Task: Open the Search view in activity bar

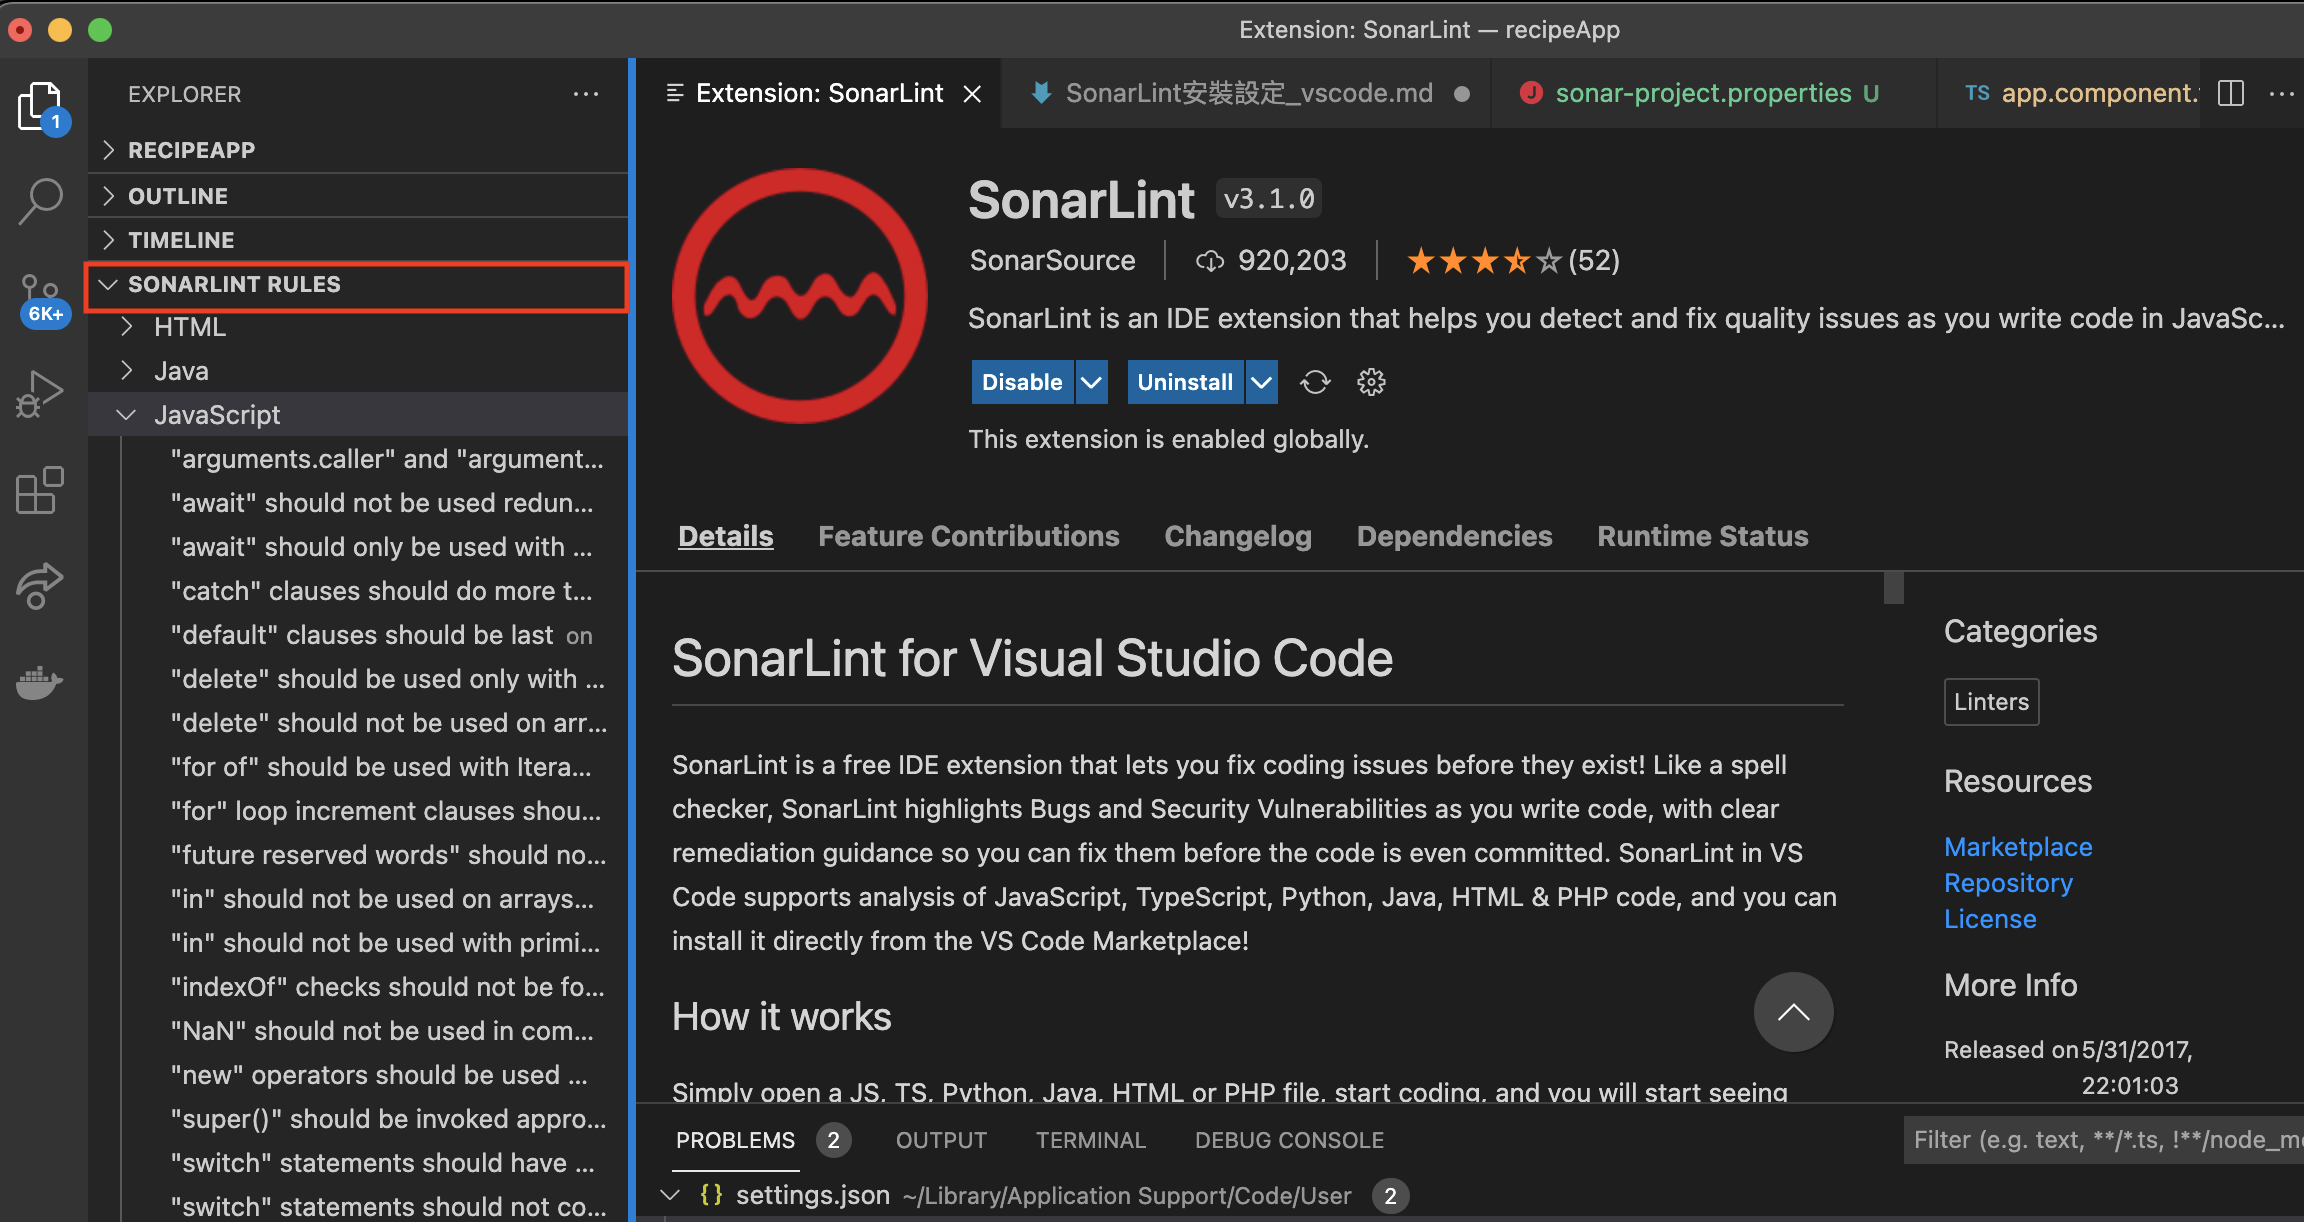Action: pyautogui.click(x=42, y=202)
